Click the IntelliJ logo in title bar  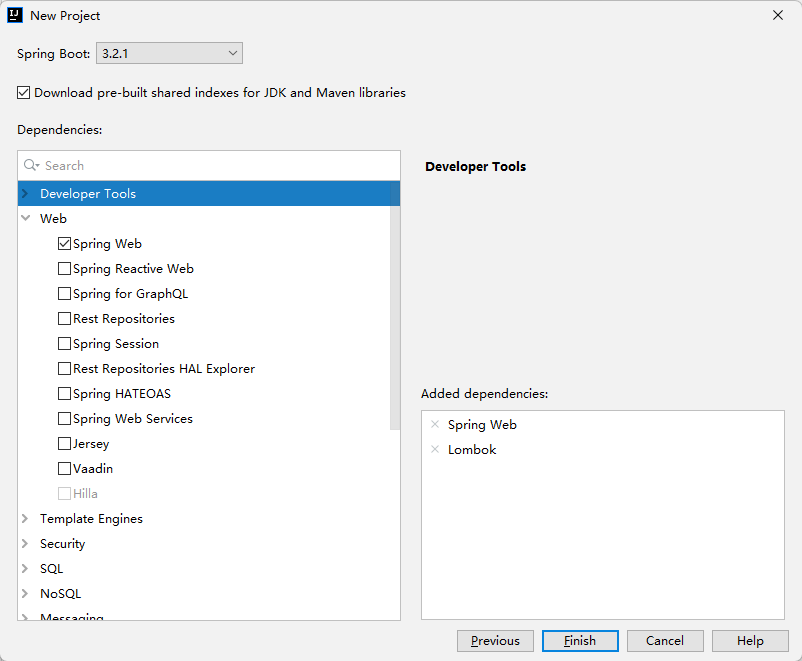click(x=16, y=15)
